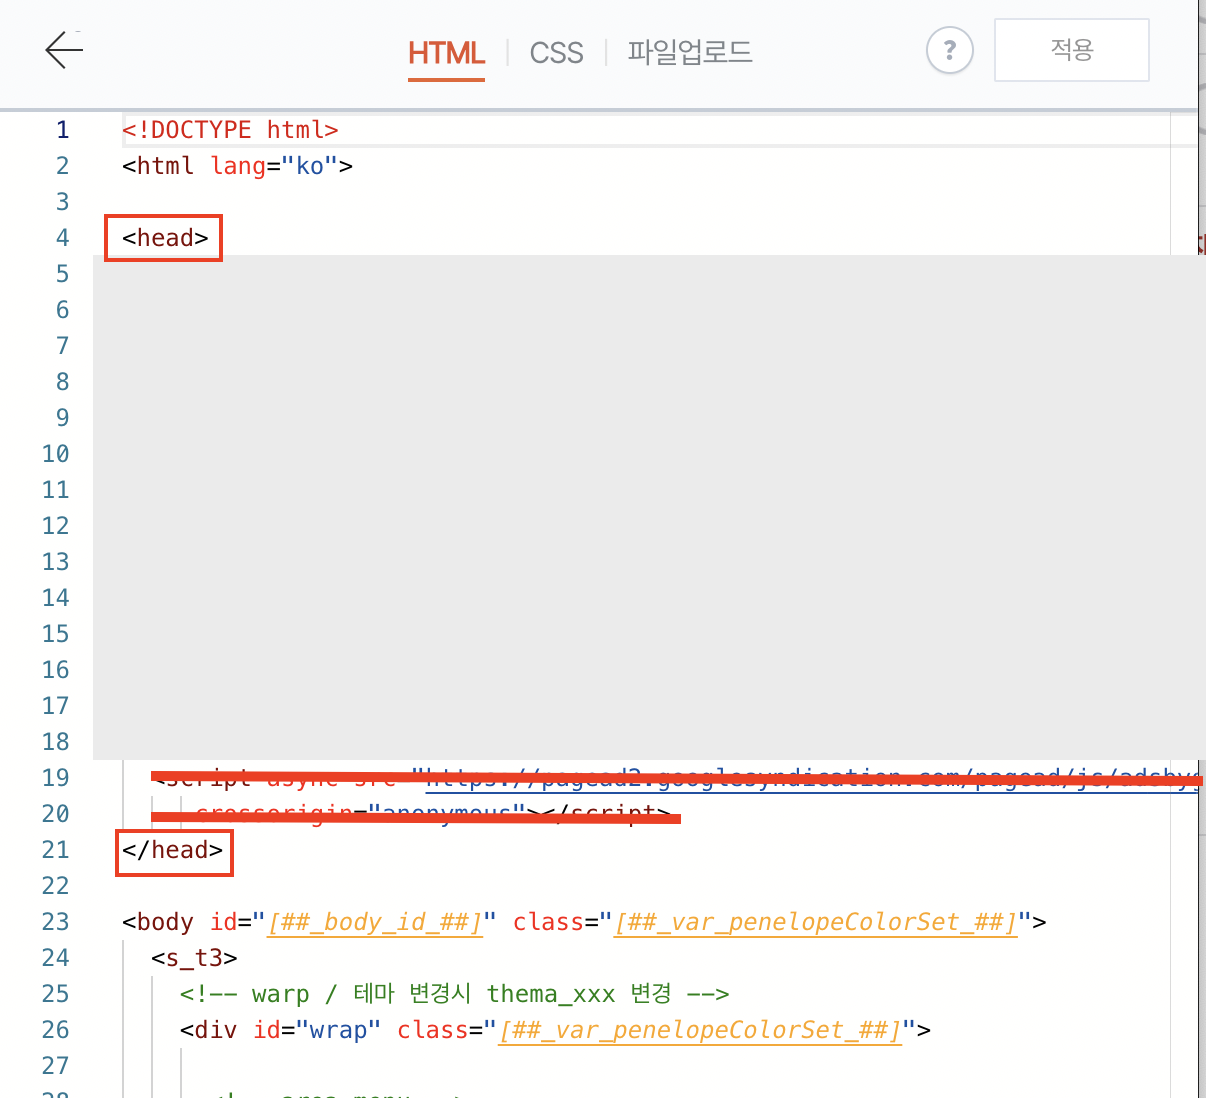The image size is (1206, 1098).
Task: Click line number 1 in gutter
Action: coord(63,130)
